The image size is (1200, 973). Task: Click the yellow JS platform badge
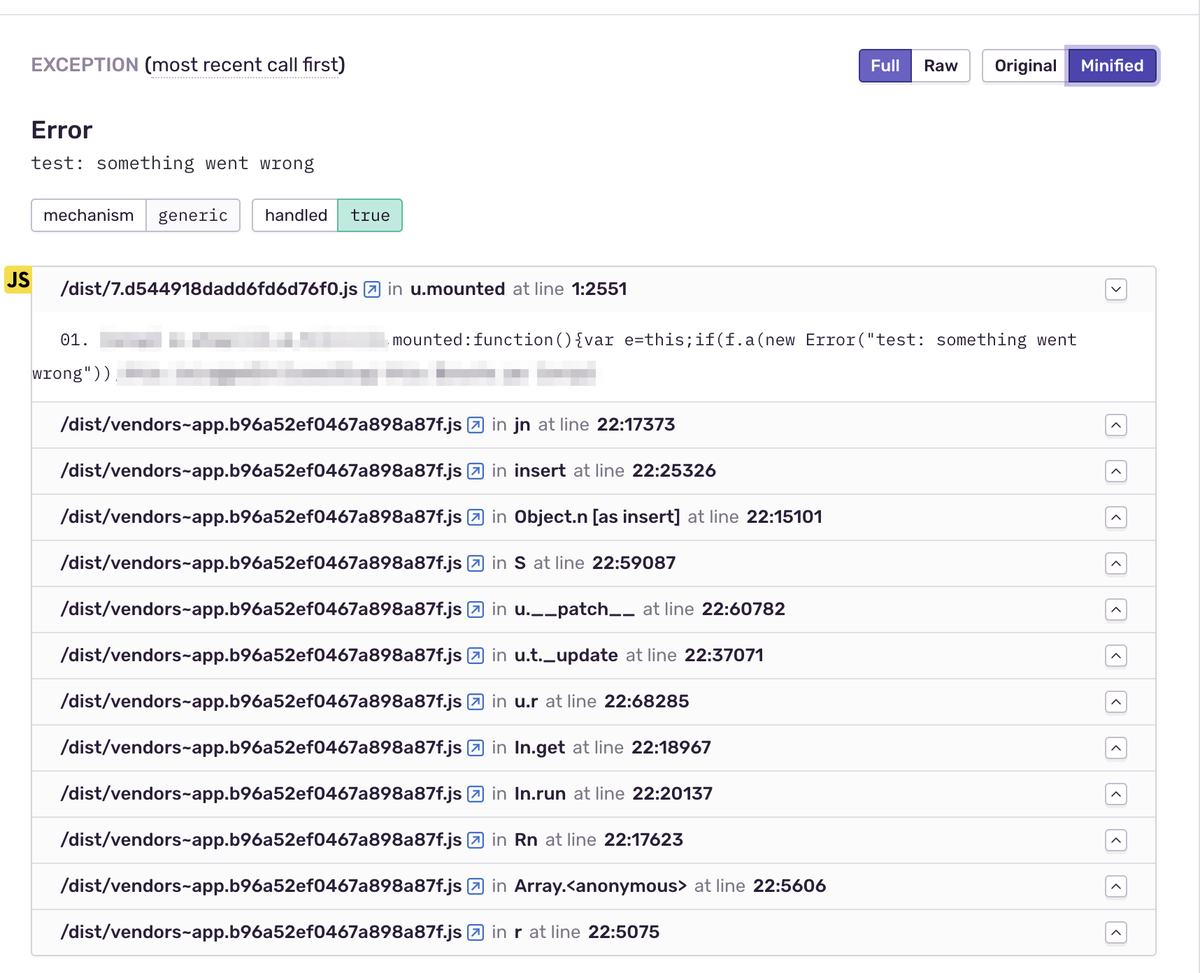point(18,280)
